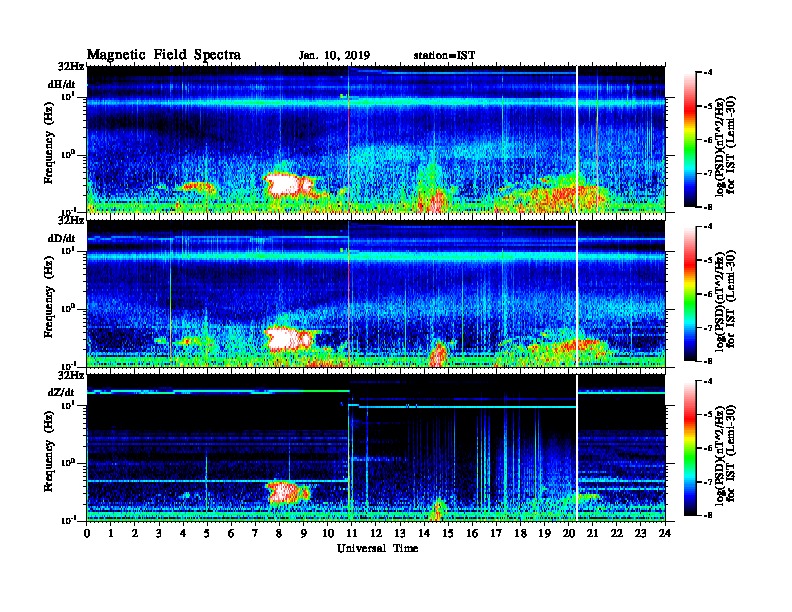Click the "32Hz" label above dH/dt
Screen dimensions: 792x612
(x=71, y=66)
